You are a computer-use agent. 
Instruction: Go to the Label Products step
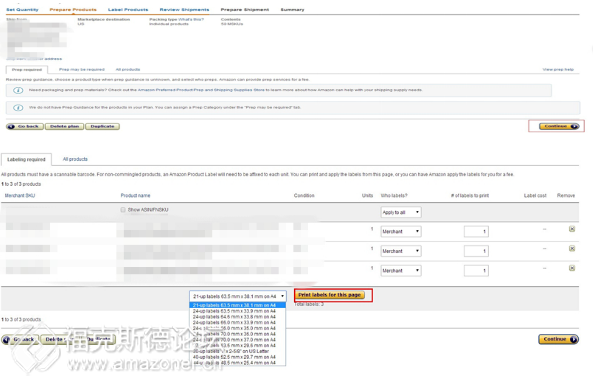point(128,10)
